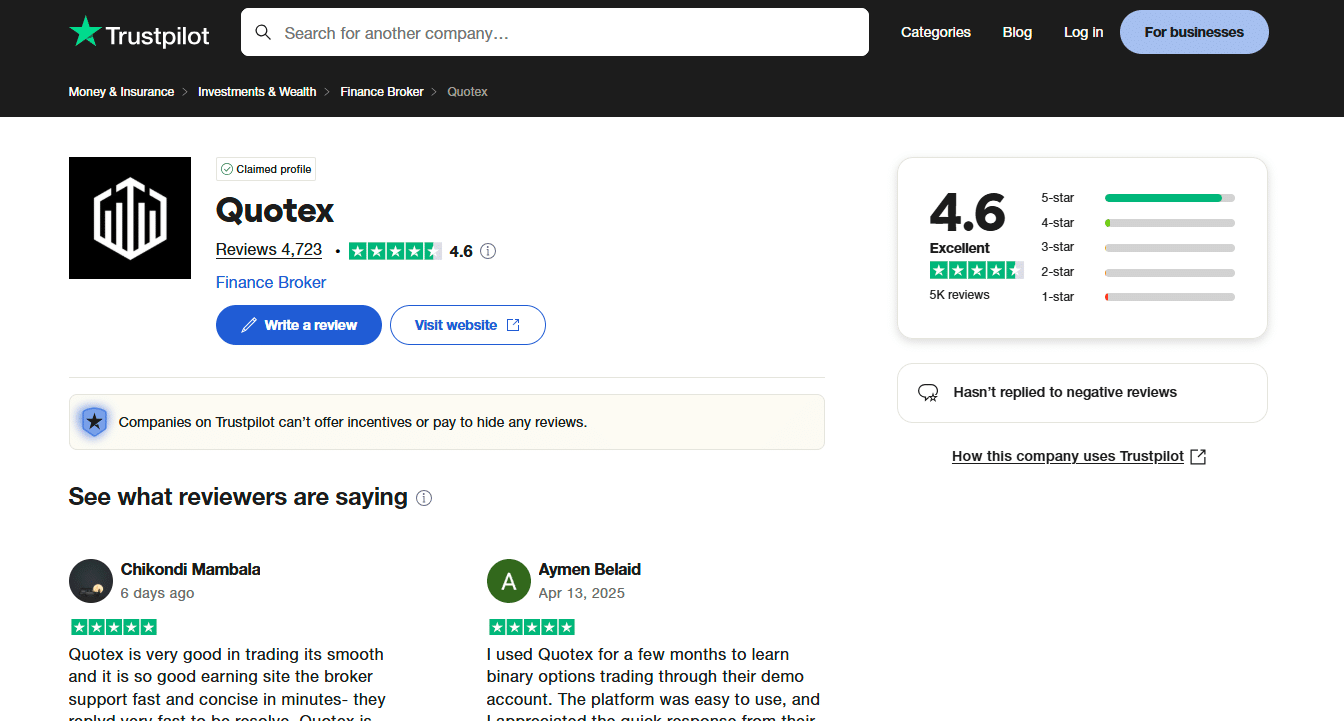
Task: Click the Quotex company title
Action: (275, 211)
